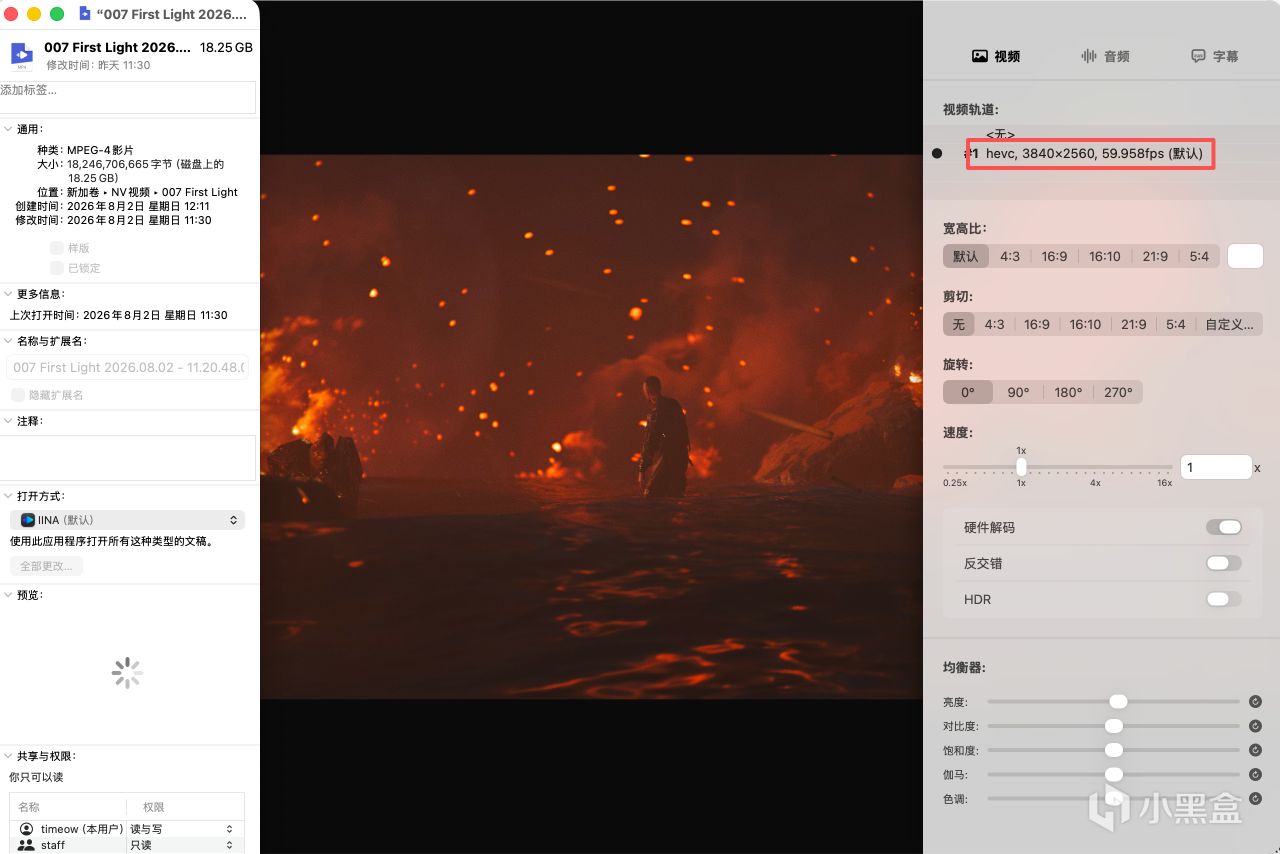Switch to the 音频 tab

point(1105,56)
